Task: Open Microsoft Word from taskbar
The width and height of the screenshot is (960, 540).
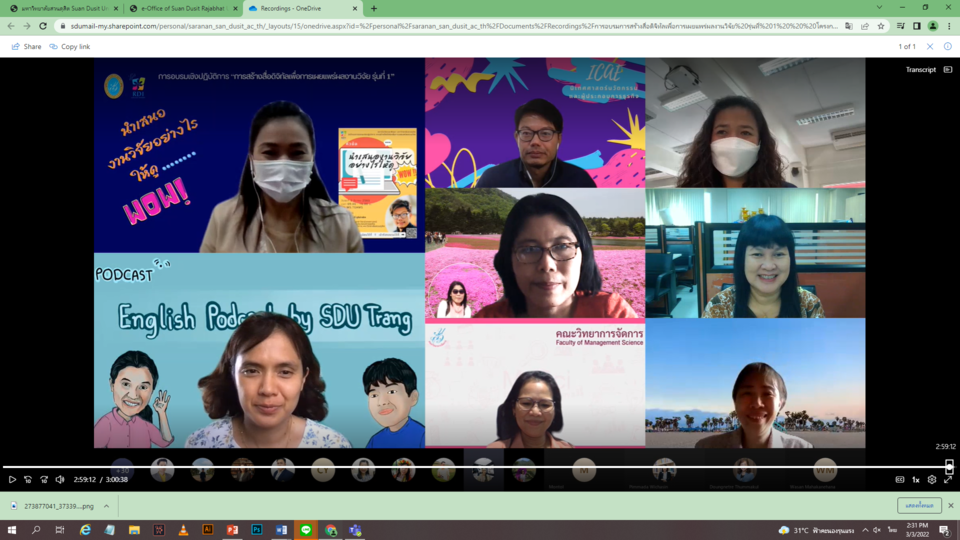Action: click(x=281, y=530)
